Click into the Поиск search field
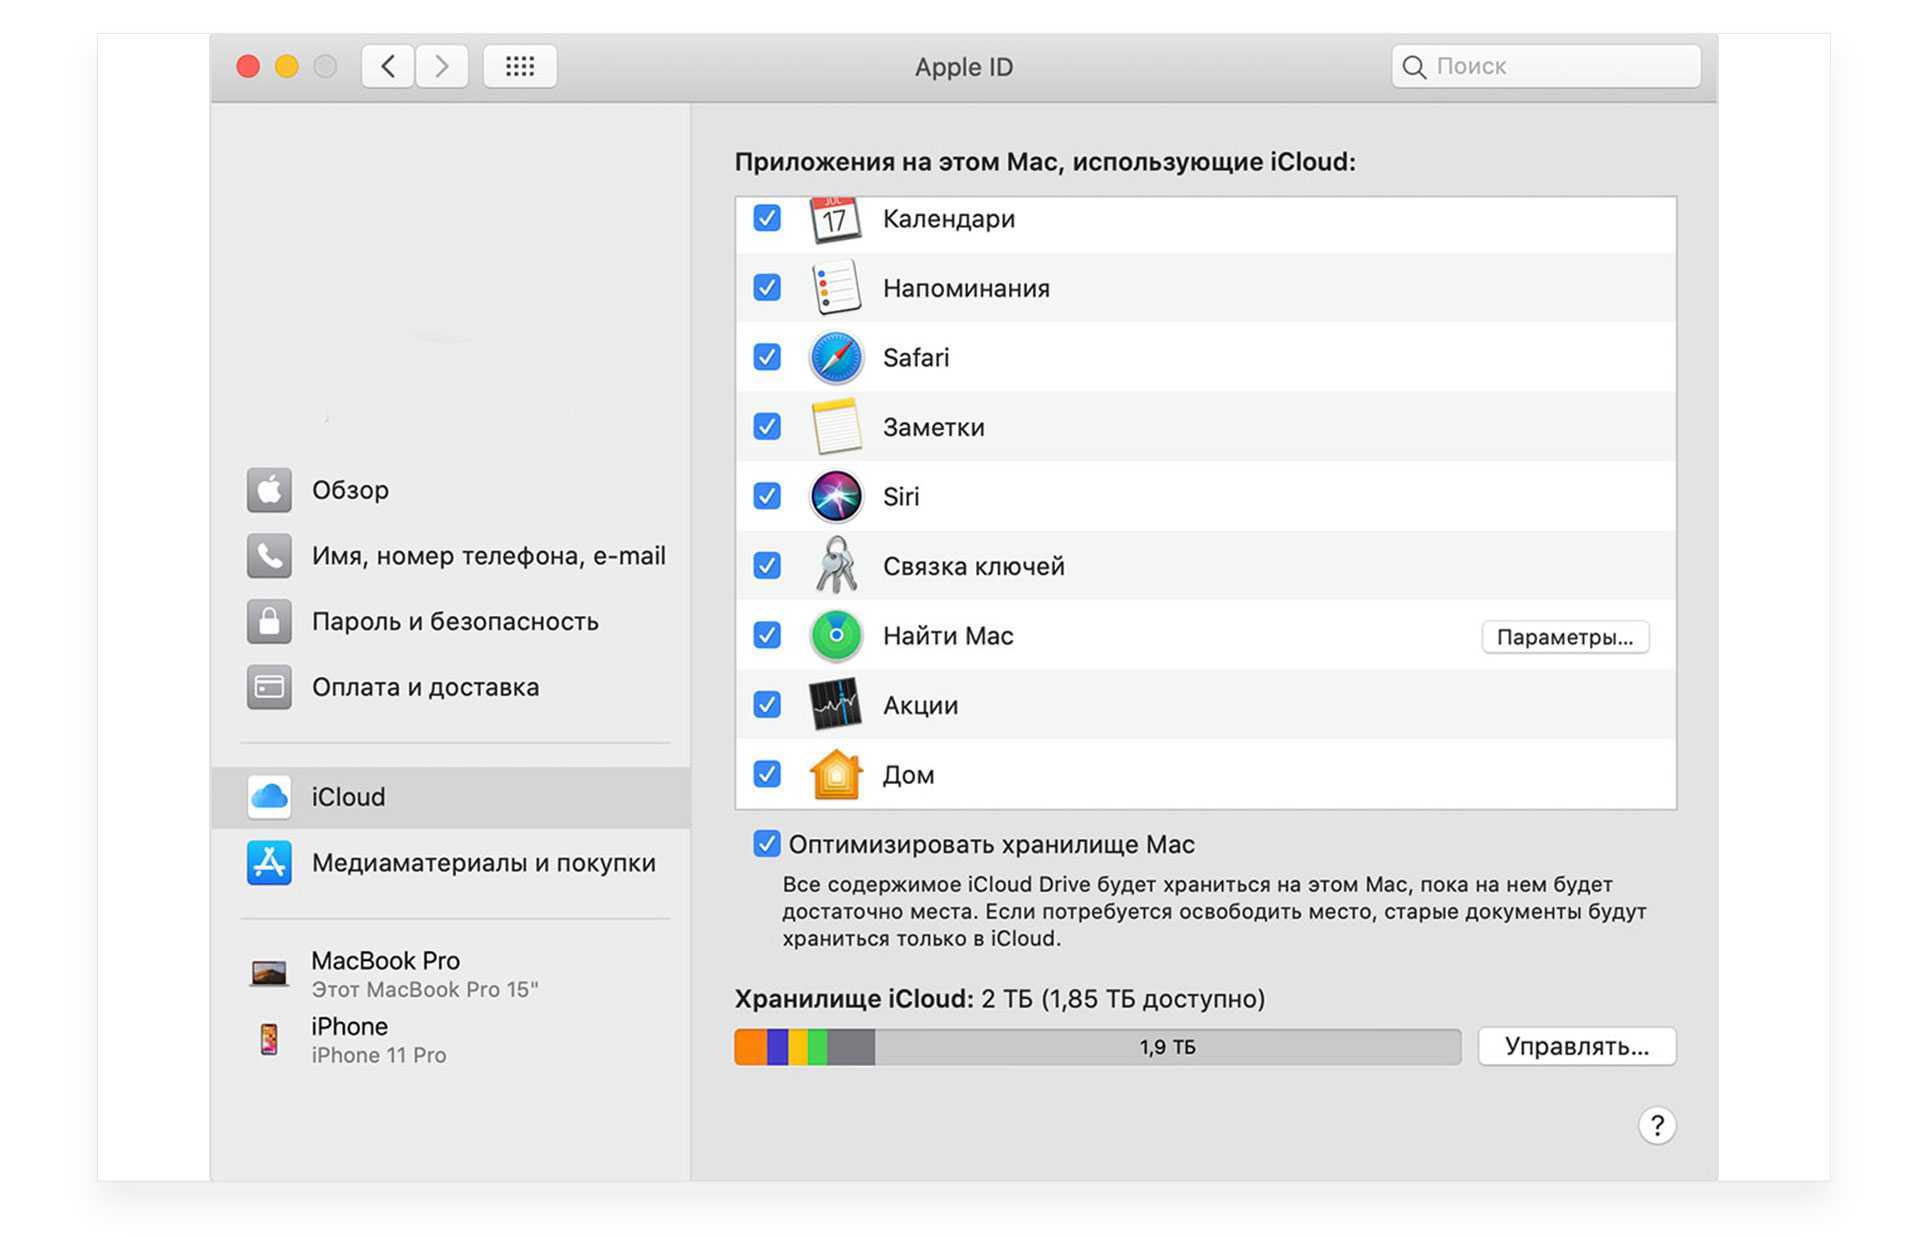Screen dimensions: 1920x1237 1546,67
